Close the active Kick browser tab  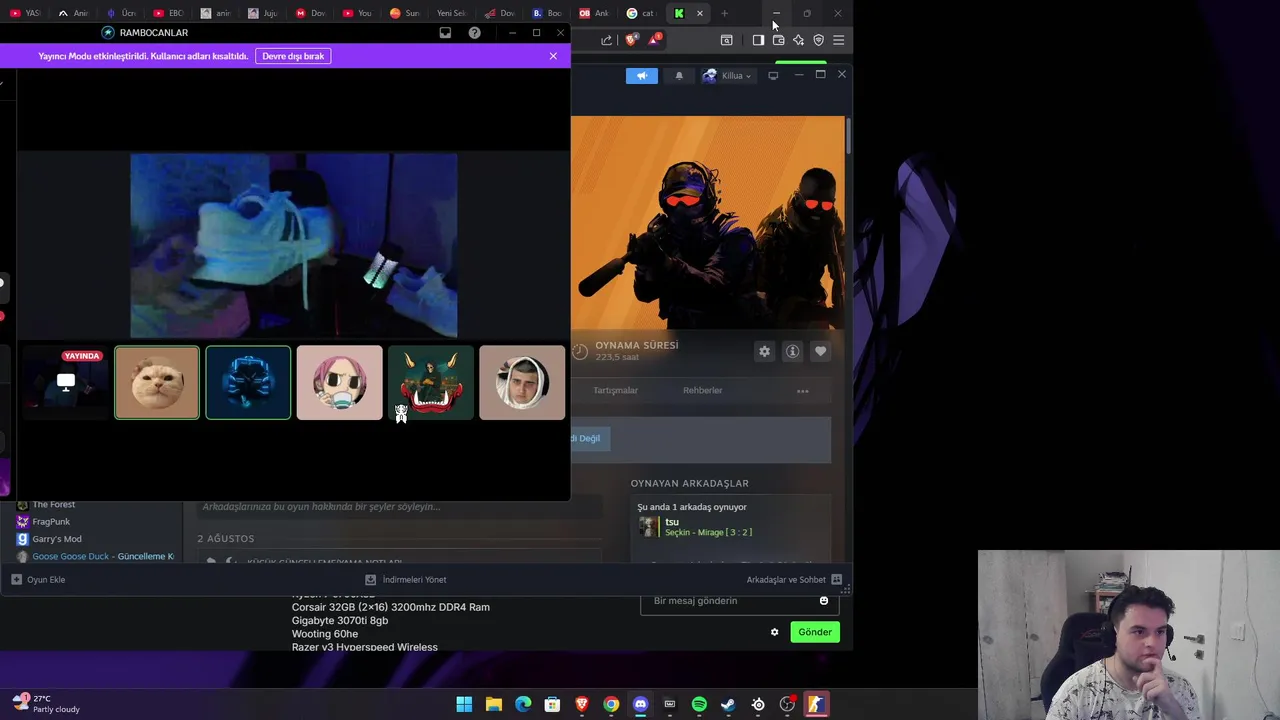click(700, 13)
